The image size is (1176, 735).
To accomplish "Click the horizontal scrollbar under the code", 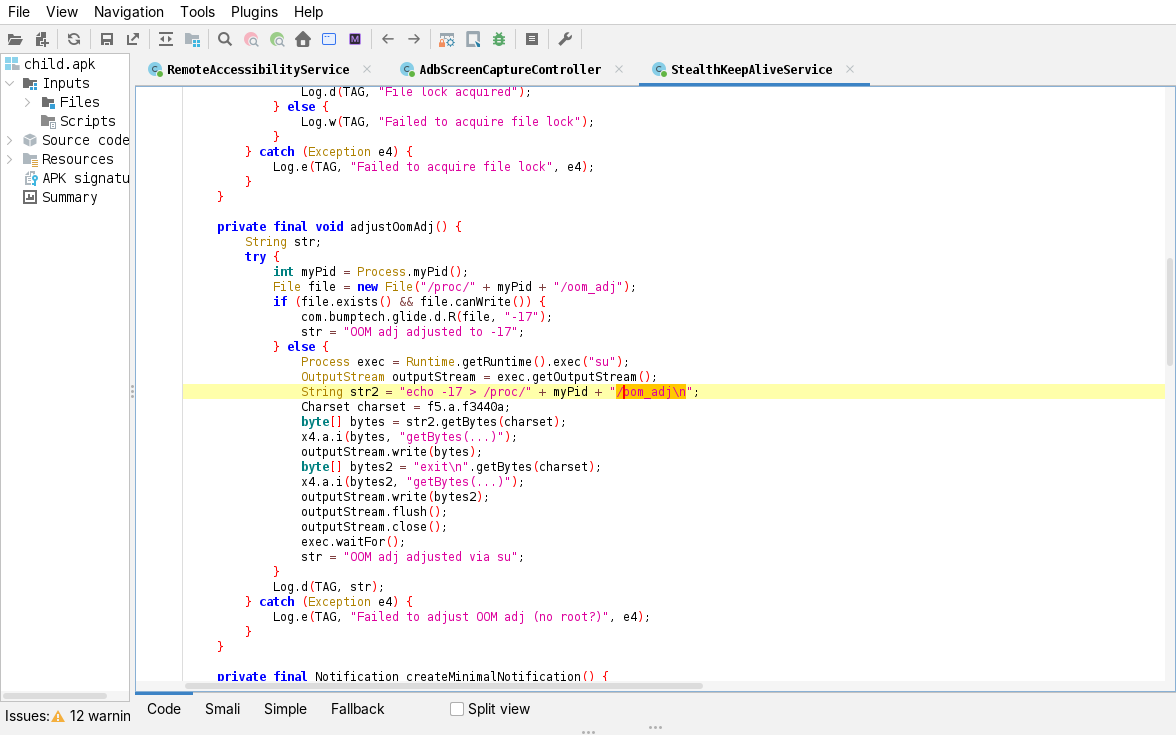I will click(444, 686).
